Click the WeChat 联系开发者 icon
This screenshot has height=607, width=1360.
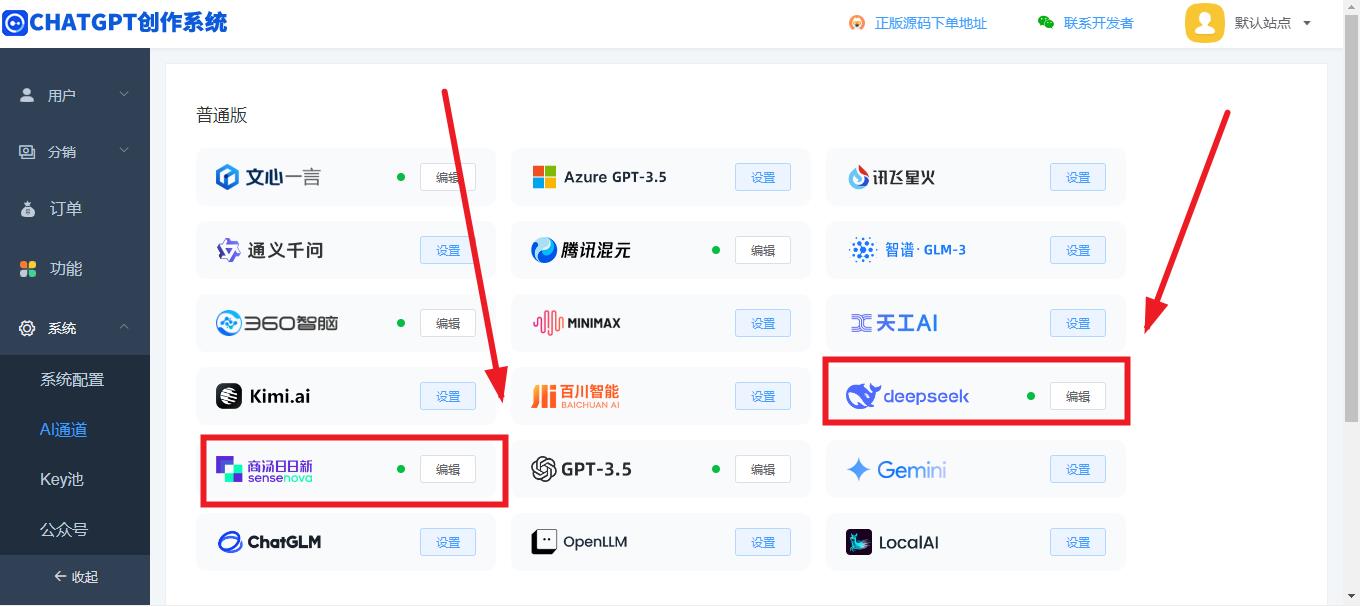coord(1046,22)
